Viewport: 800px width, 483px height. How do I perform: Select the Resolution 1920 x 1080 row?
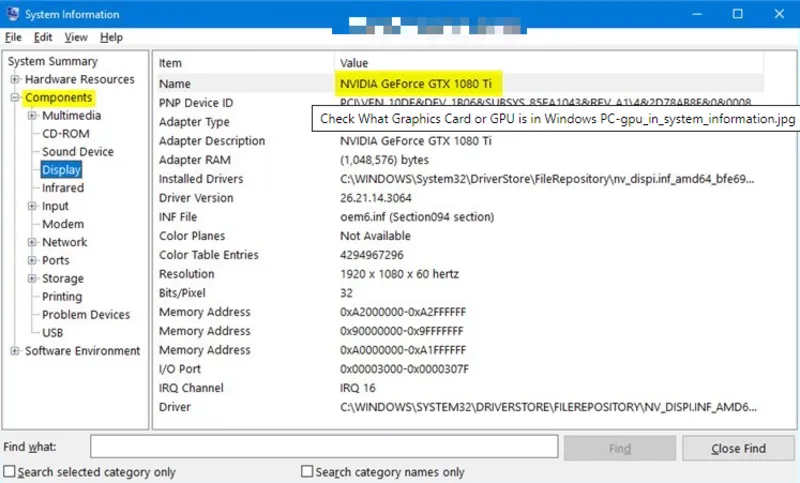[x=459, y=274]
